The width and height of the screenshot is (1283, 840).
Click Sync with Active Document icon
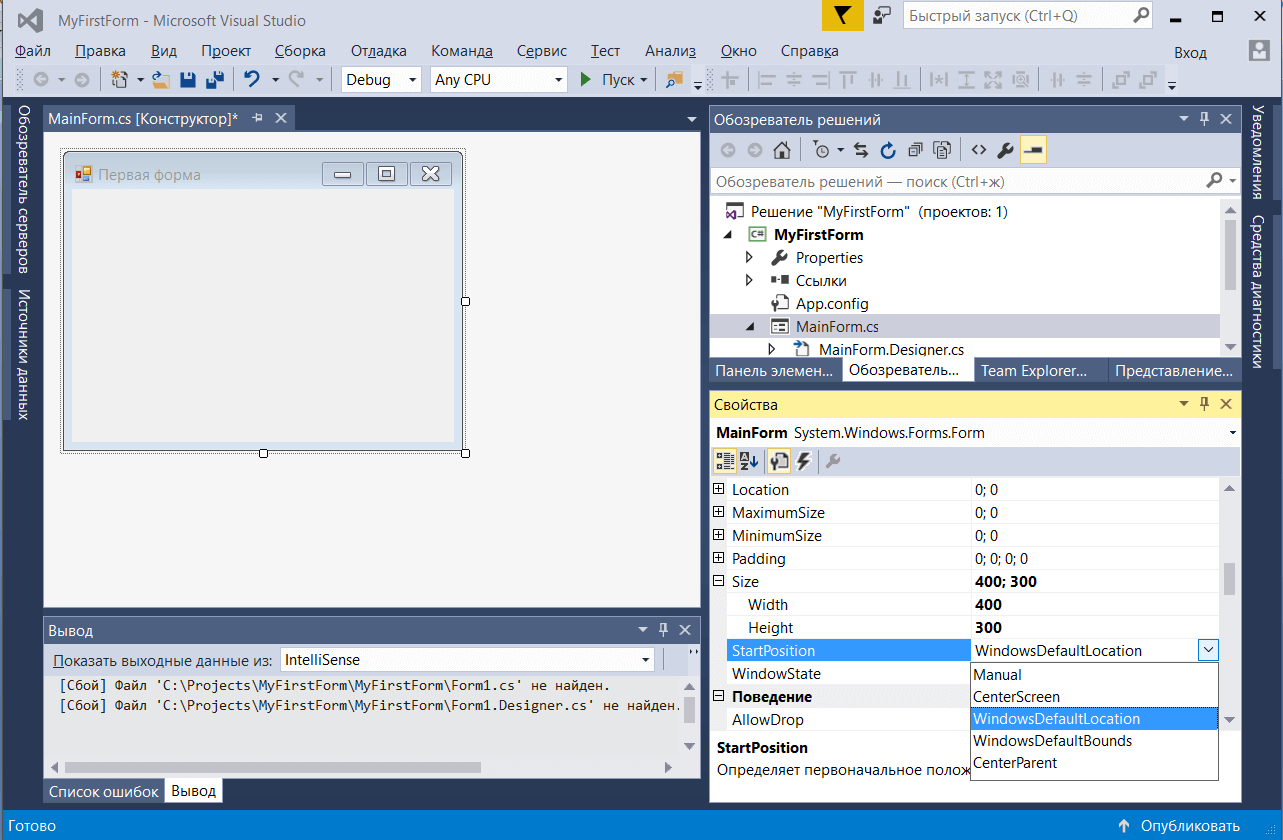(861, 151)
